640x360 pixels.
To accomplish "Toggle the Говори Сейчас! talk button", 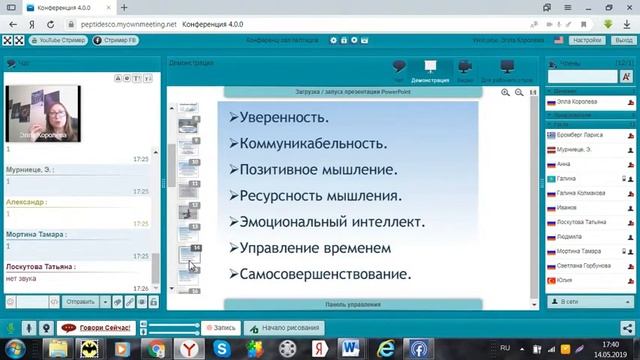I will 96,328.
